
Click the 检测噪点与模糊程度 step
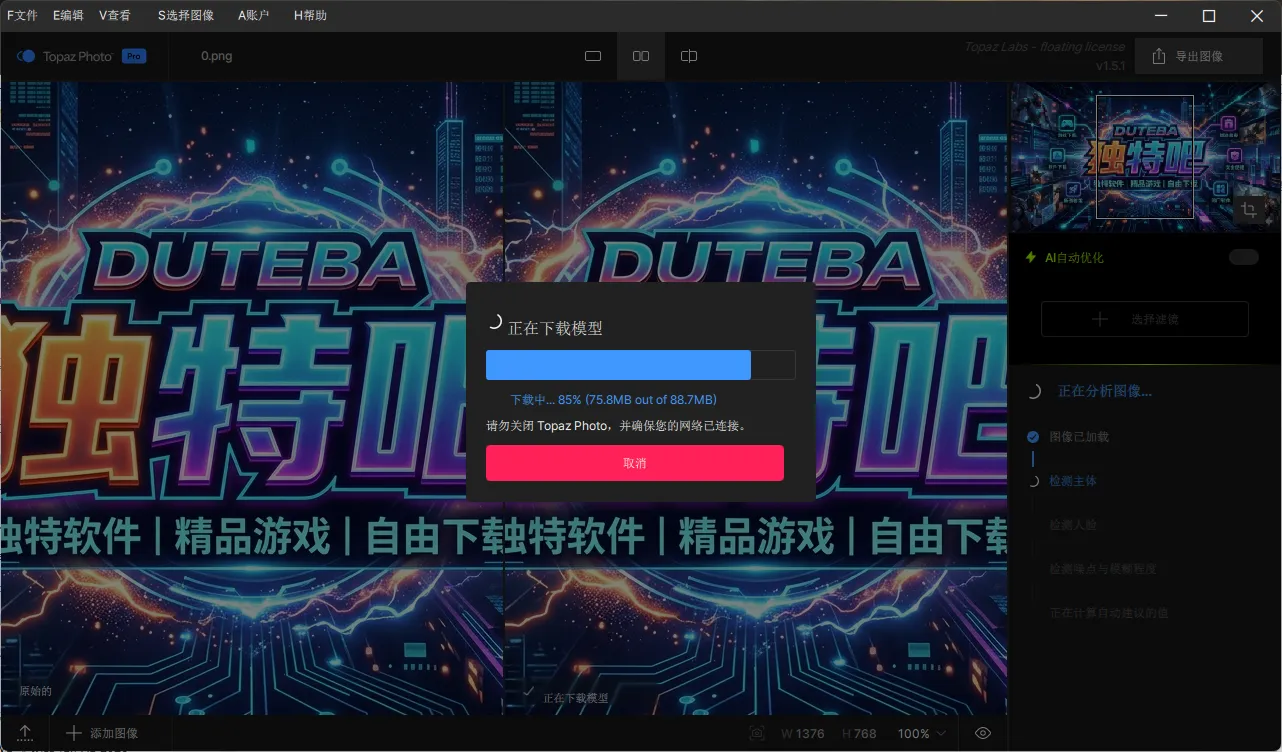[1103, 569]
